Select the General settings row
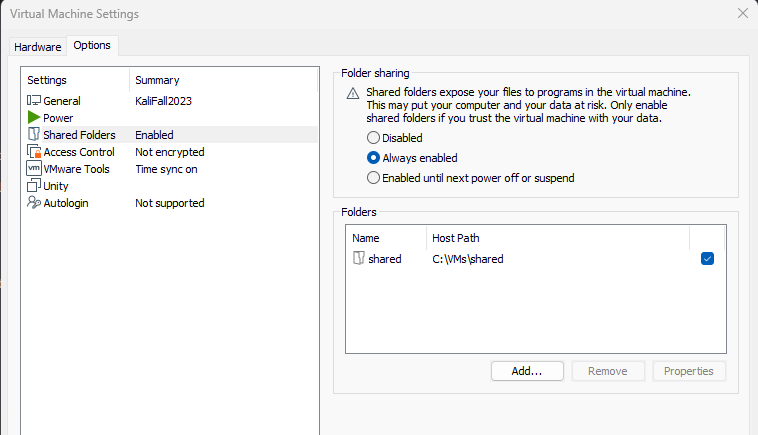Image resolution: width=758 pixels, height=435 pixels. pos(169,101)
